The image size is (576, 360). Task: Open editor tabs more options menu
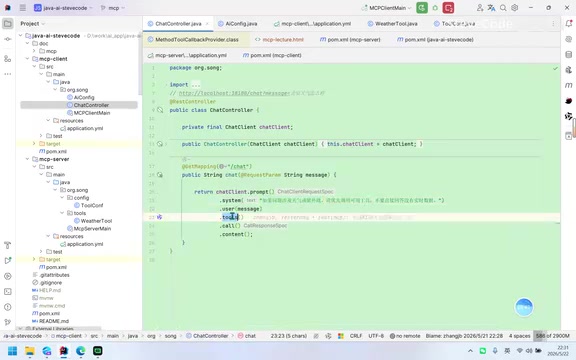pyautogui.click(x=553, y=24)
